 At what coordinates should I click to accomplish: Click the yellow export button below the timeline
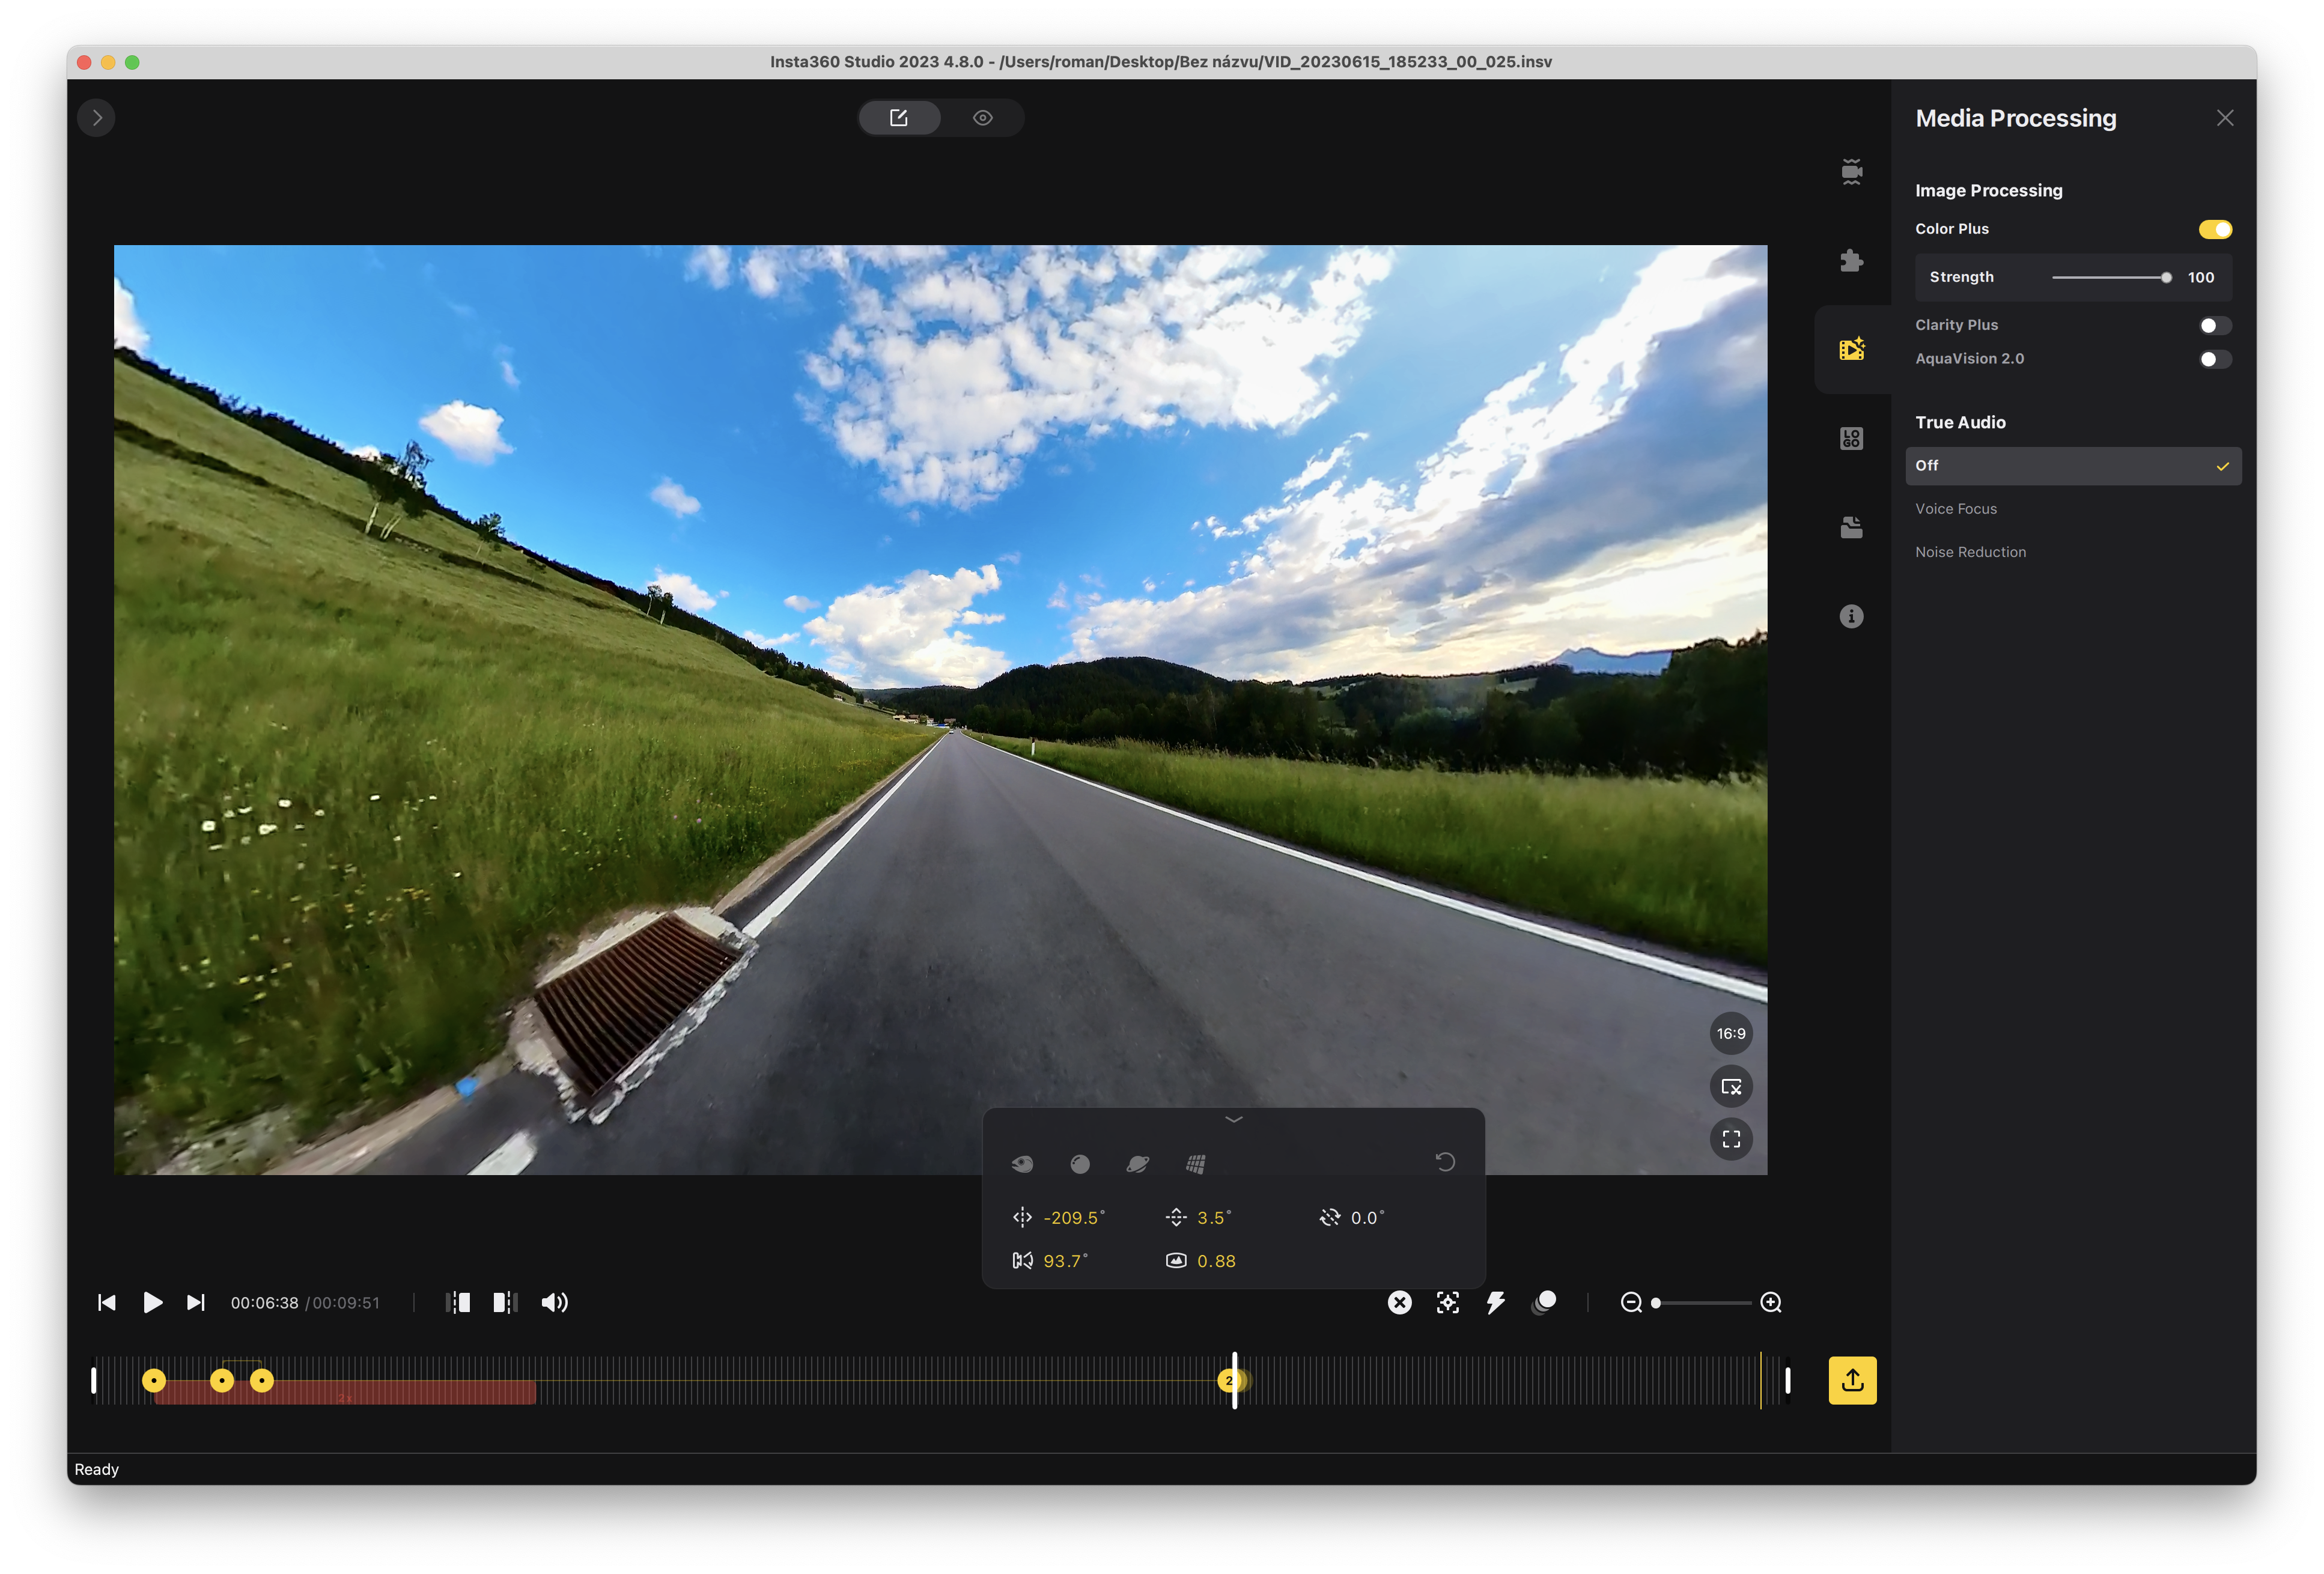(1852, 1380)
